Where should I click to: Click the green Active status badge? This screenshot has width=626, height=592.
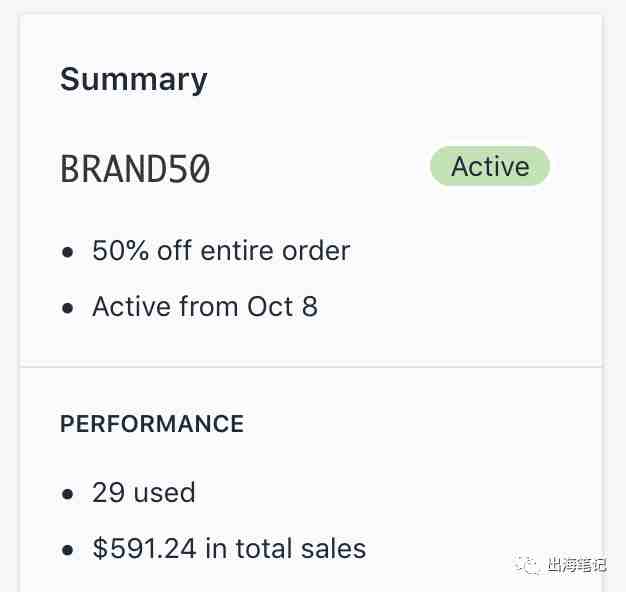[x=490, y=166]
